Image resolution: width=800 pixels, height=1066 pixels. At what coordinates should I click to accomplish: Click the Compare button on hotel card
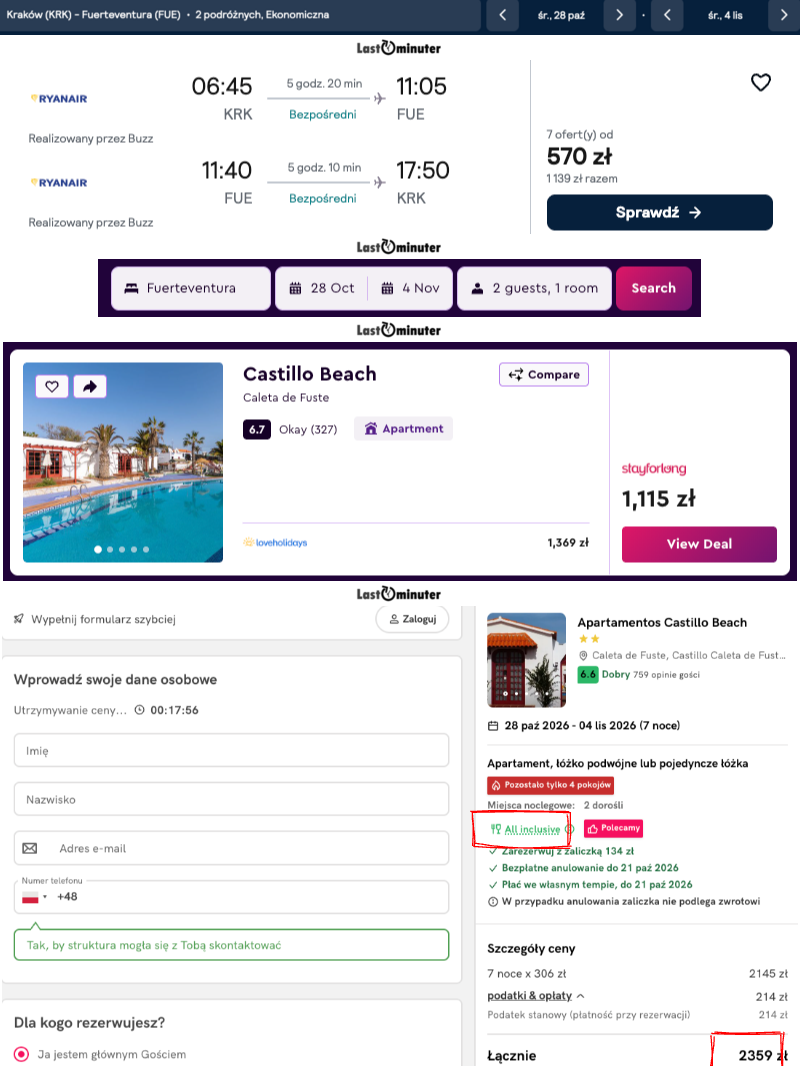point(544,375)
